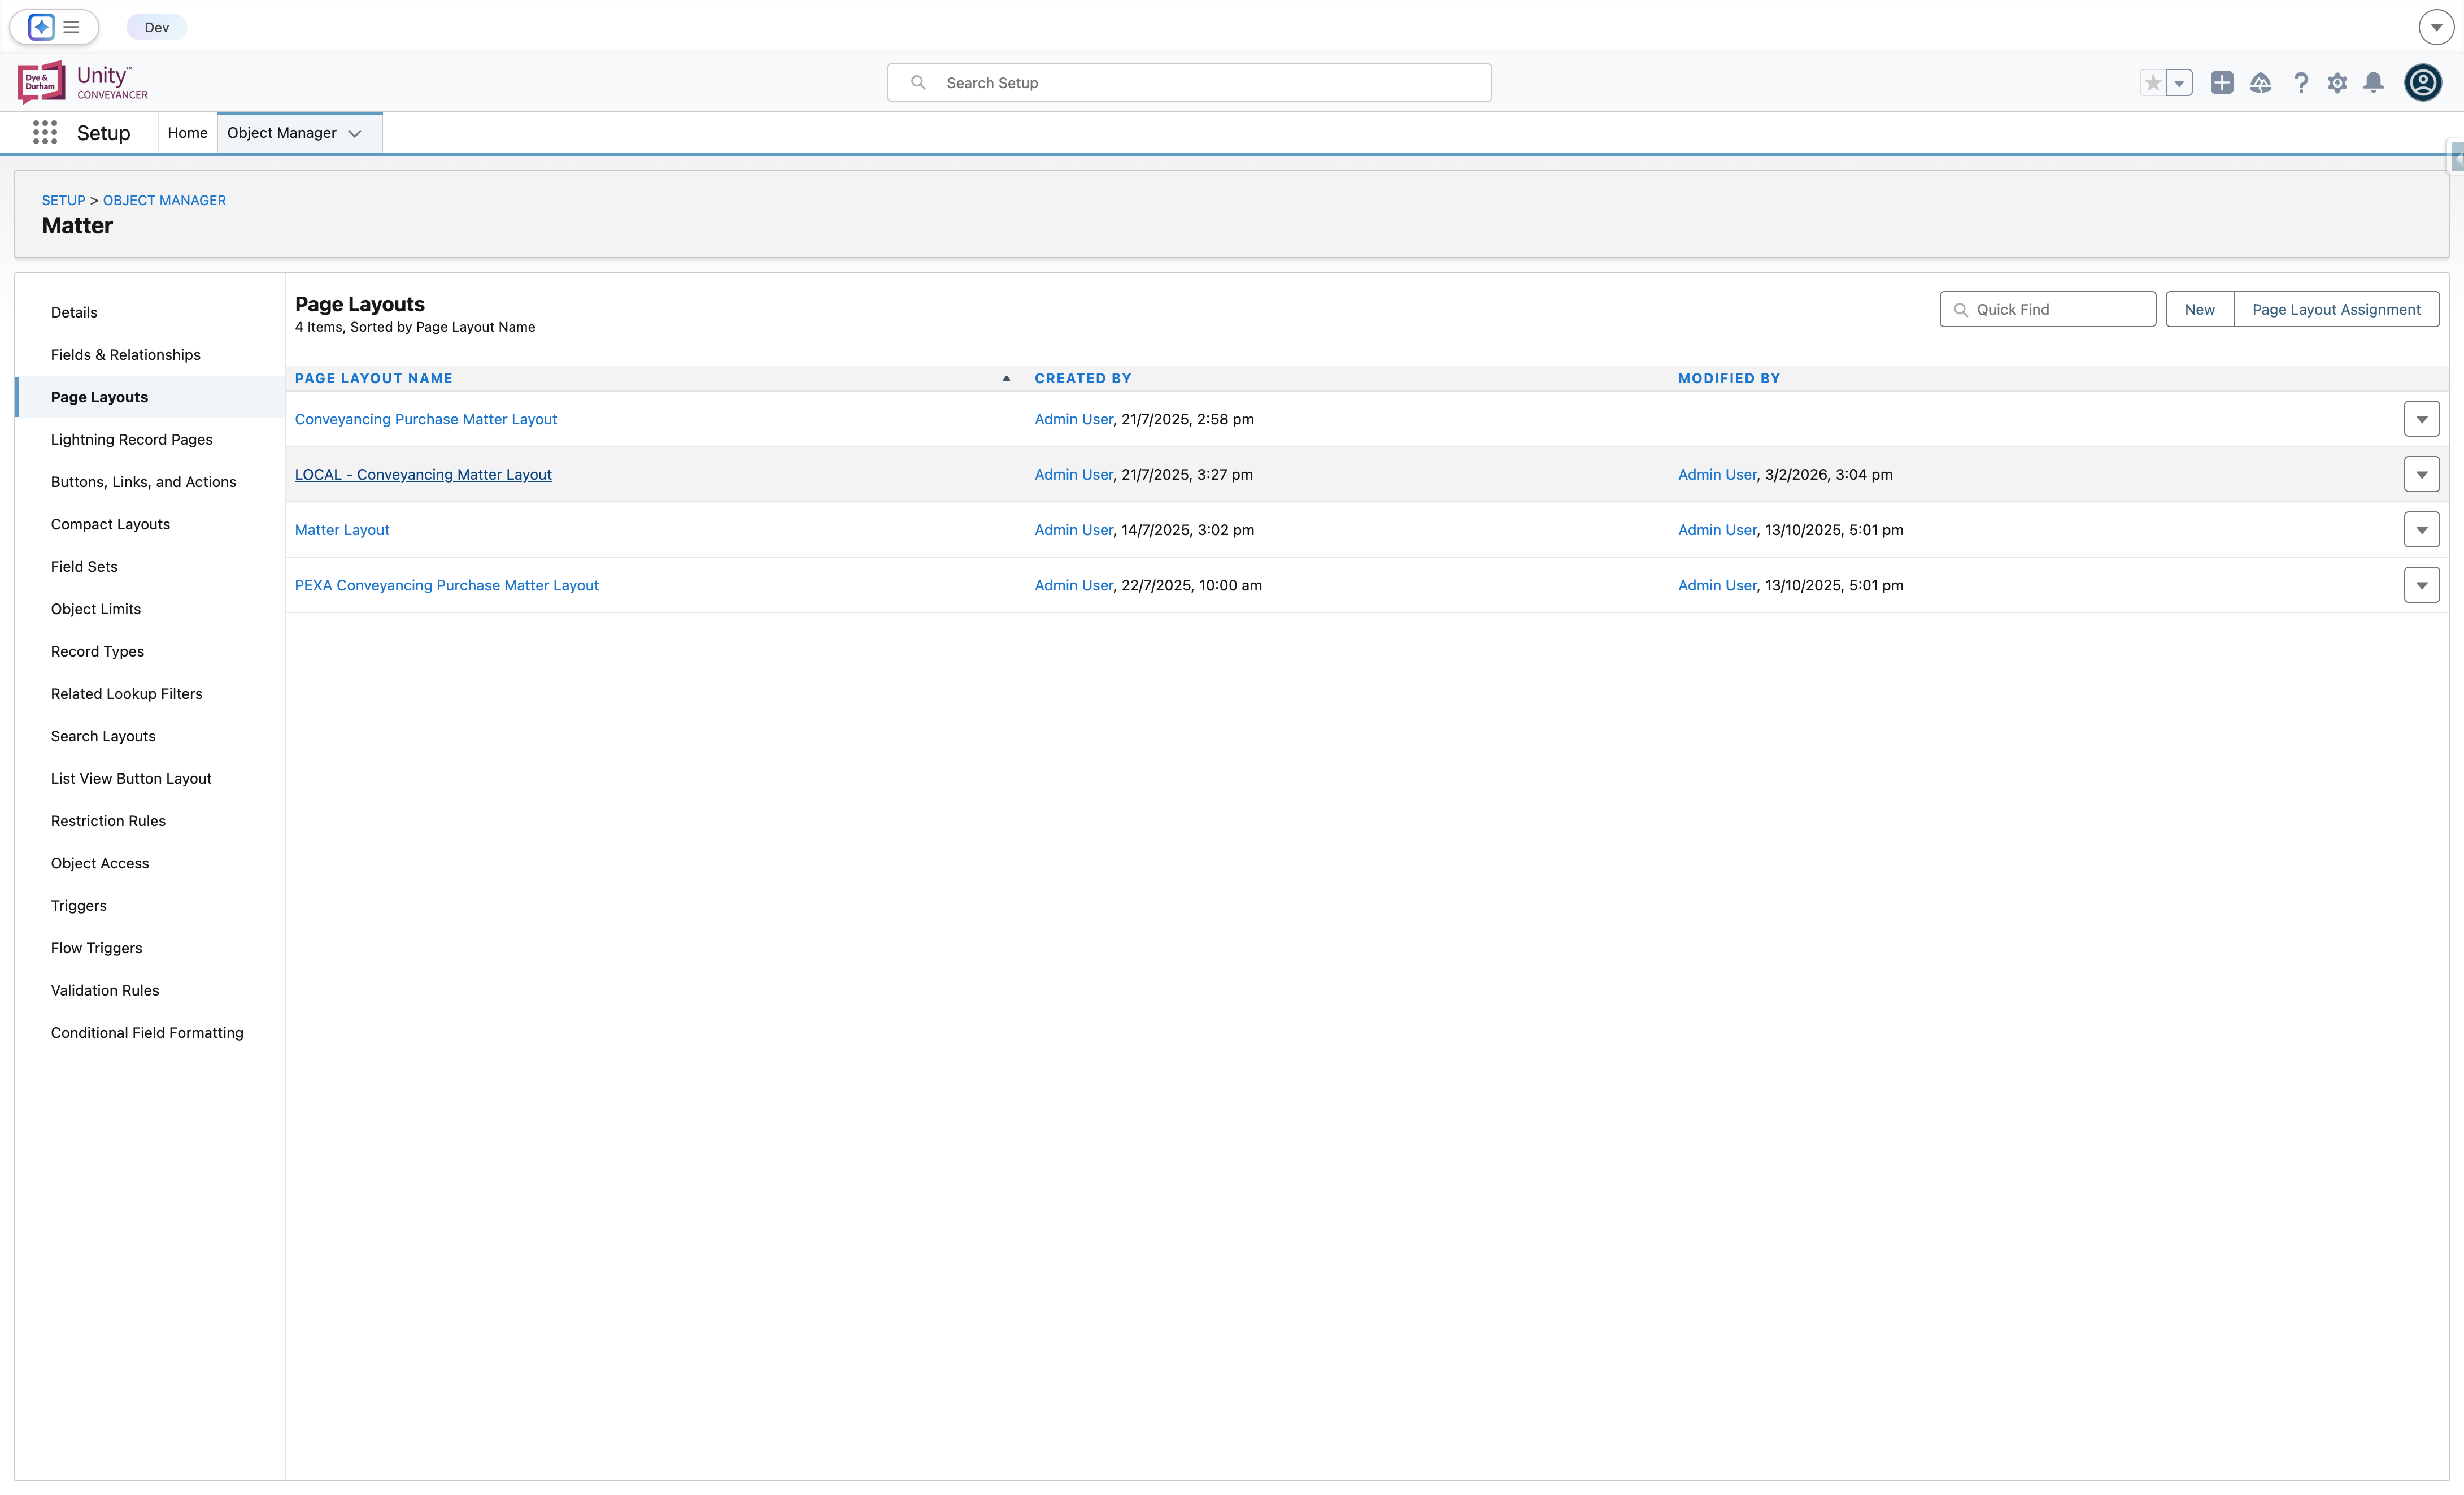Expand the Object Manager tab chevron
The width and height of the screenshot is (2464, 1495).
355,133
